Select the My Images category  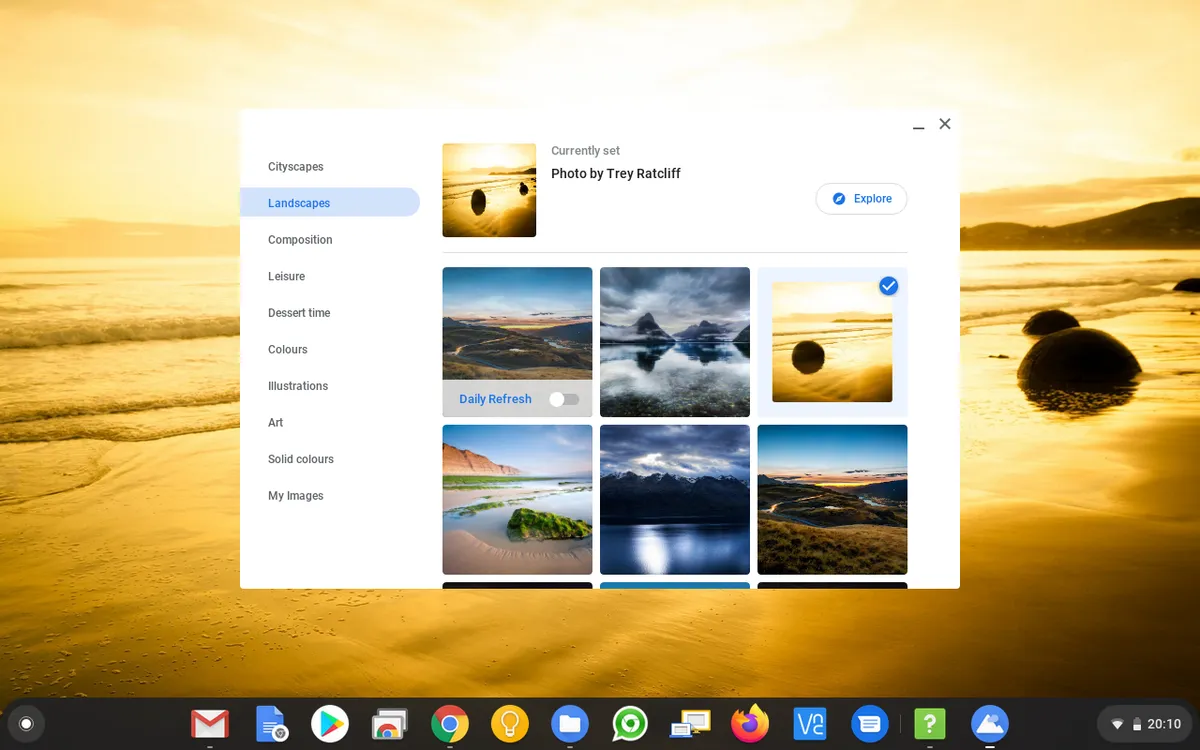click(295, 495)
